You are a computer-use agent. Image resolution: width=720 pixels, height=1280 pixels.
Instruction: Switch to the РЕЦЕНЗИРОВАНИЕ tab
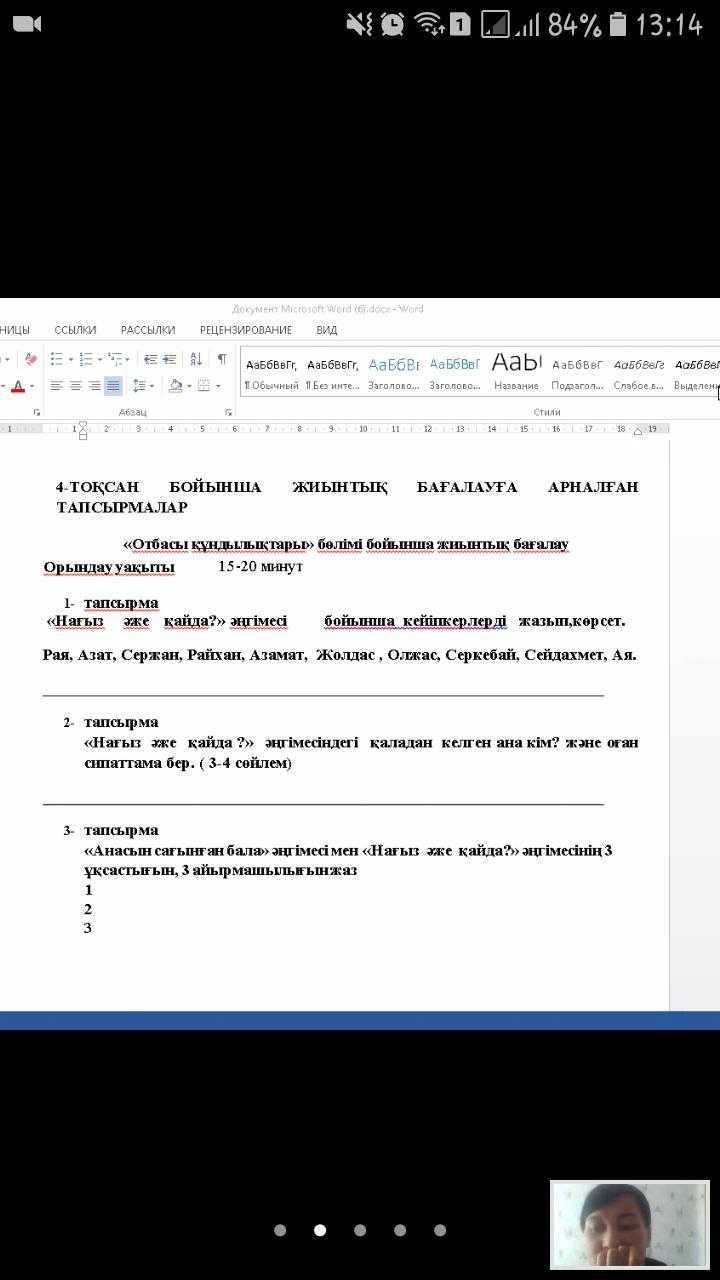246,330
